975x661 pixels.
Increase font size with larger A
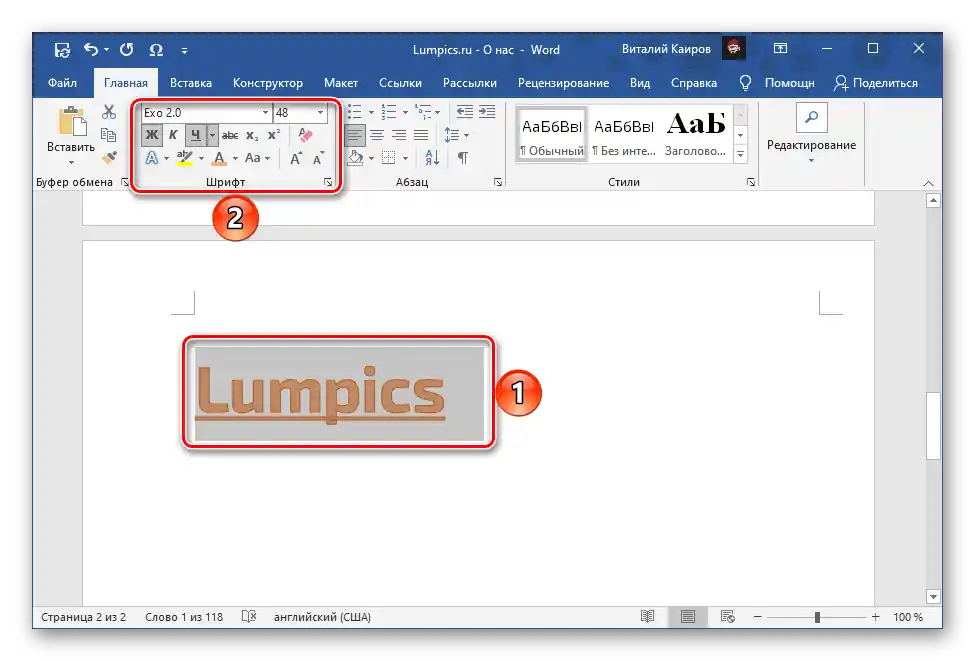(x=296, y=159)
